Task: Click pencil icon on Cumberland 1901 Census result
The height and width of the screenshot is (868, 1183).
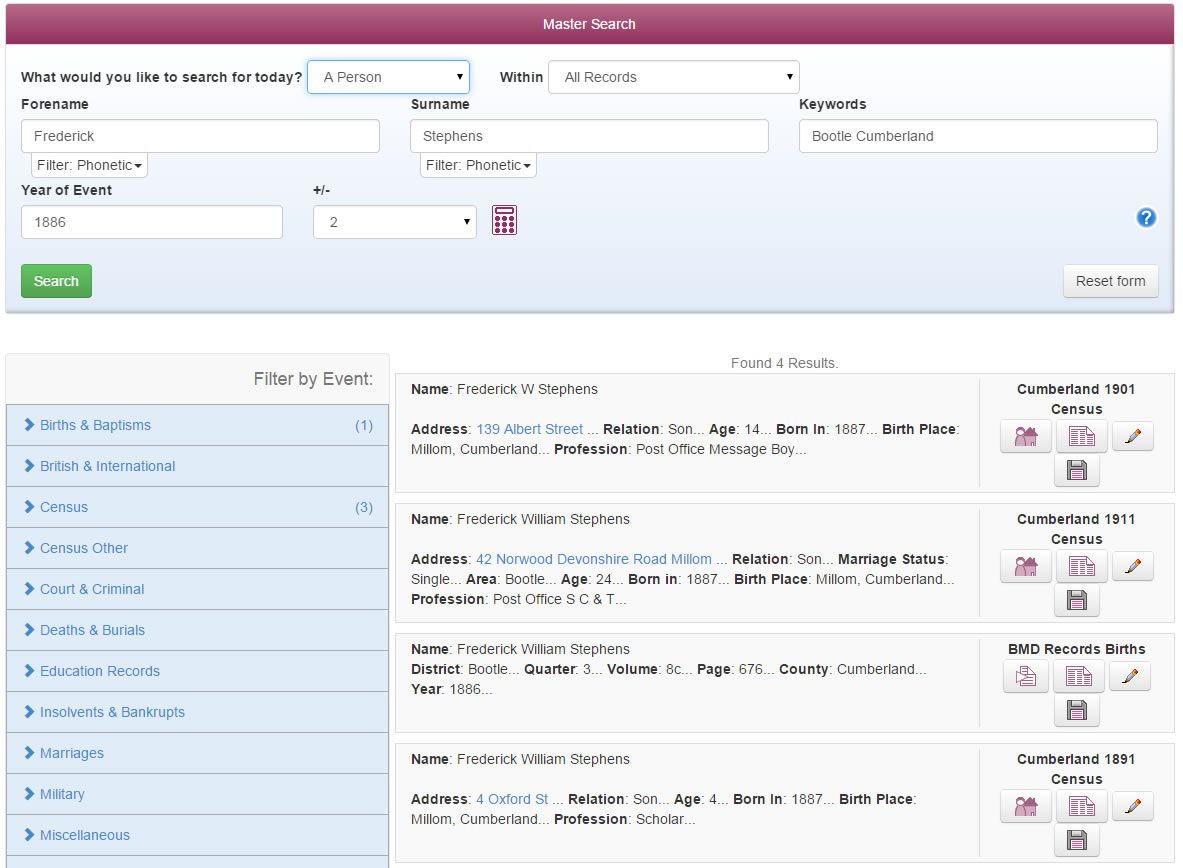Action: 1132,436
